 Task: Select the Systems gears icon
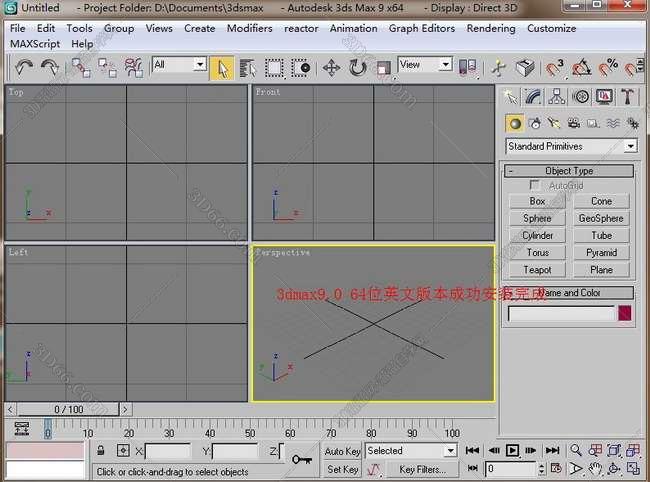633,124
